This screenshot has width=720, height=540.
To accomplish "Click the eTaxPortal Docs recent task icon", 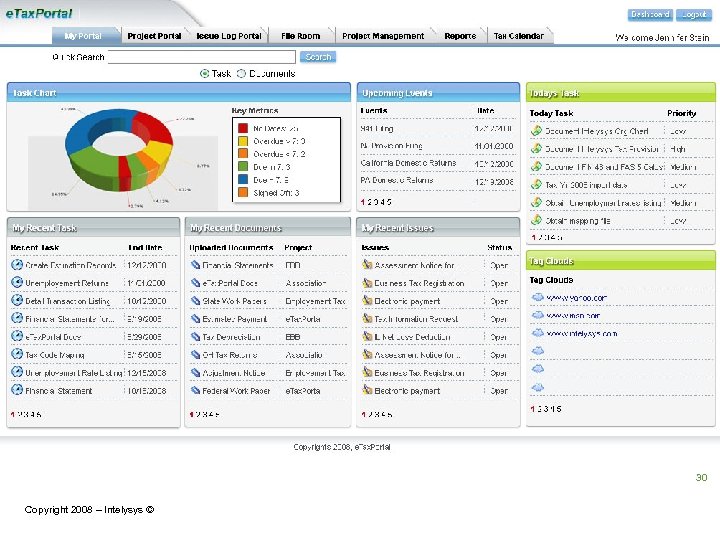I will tap(17, 336).
